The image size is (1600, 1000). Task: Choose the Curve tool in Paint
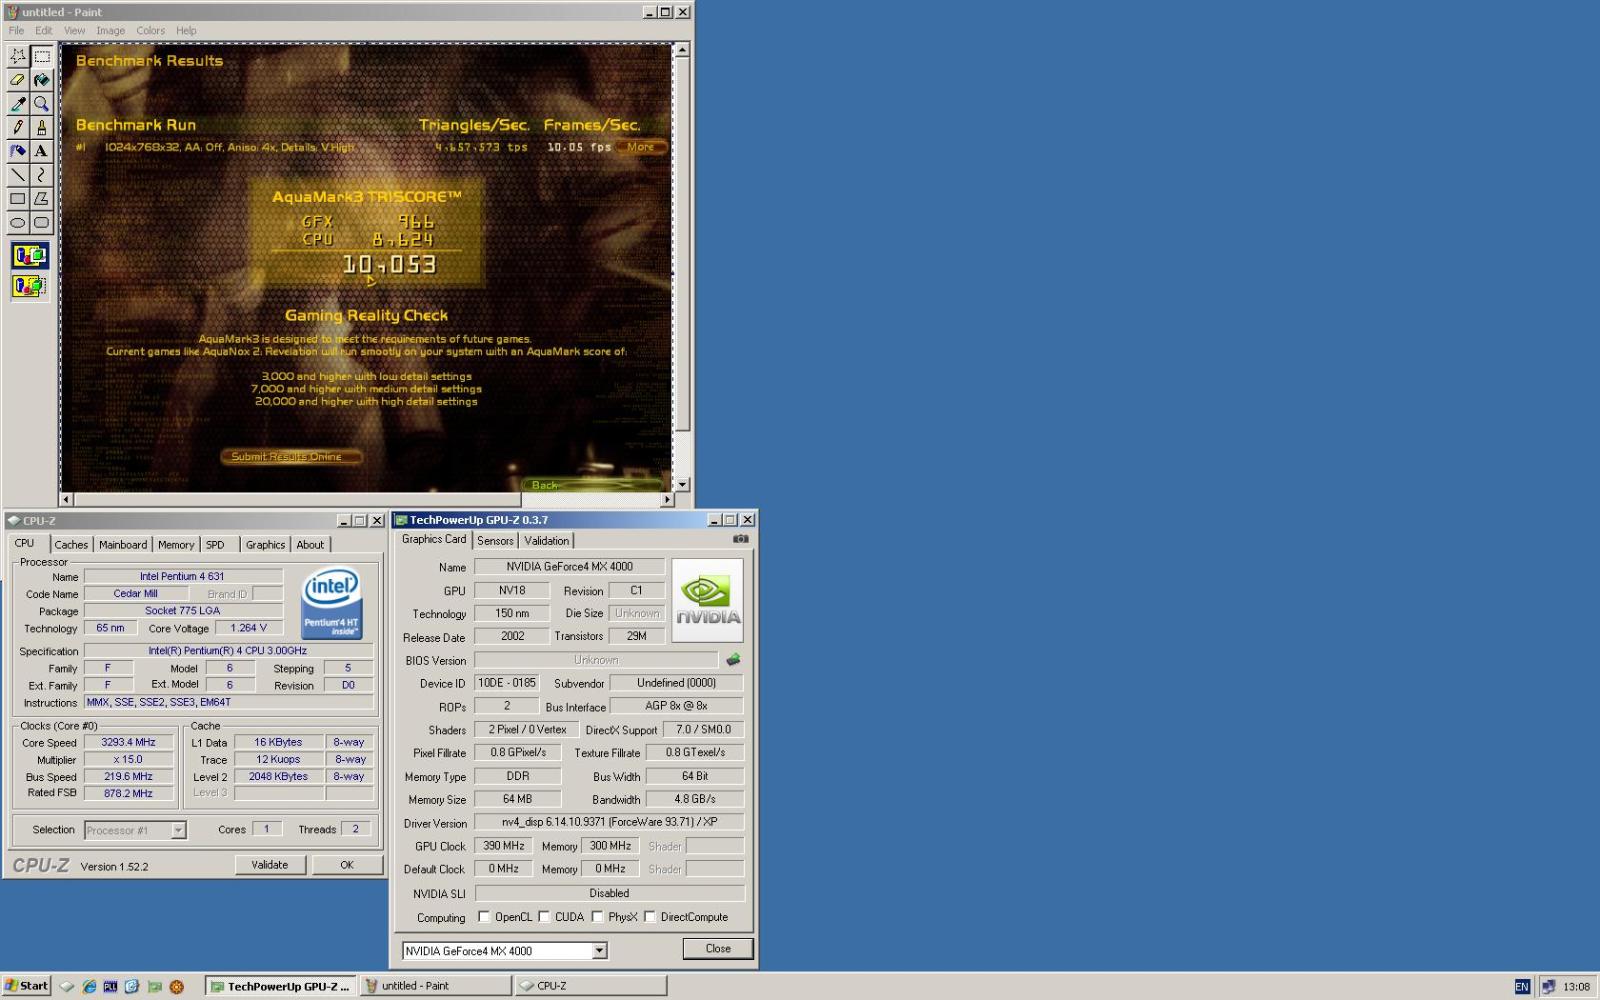tap(41, 175)
